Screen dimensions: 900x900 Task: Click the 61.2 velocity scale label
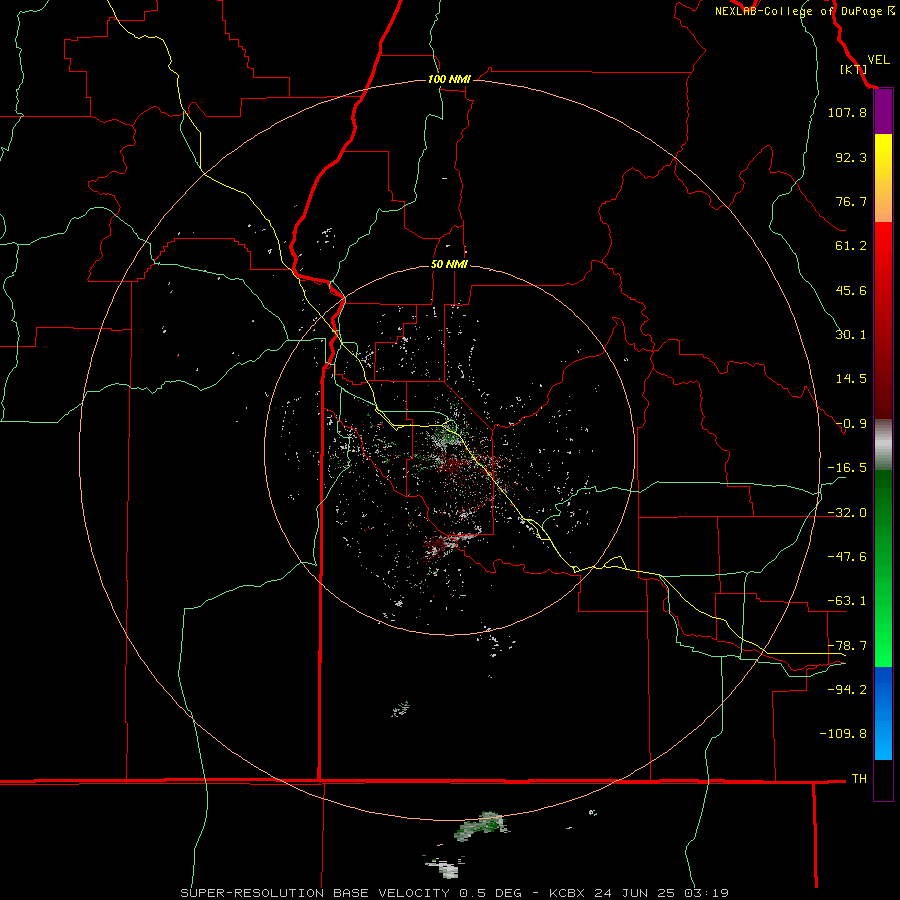click(851, 246)
